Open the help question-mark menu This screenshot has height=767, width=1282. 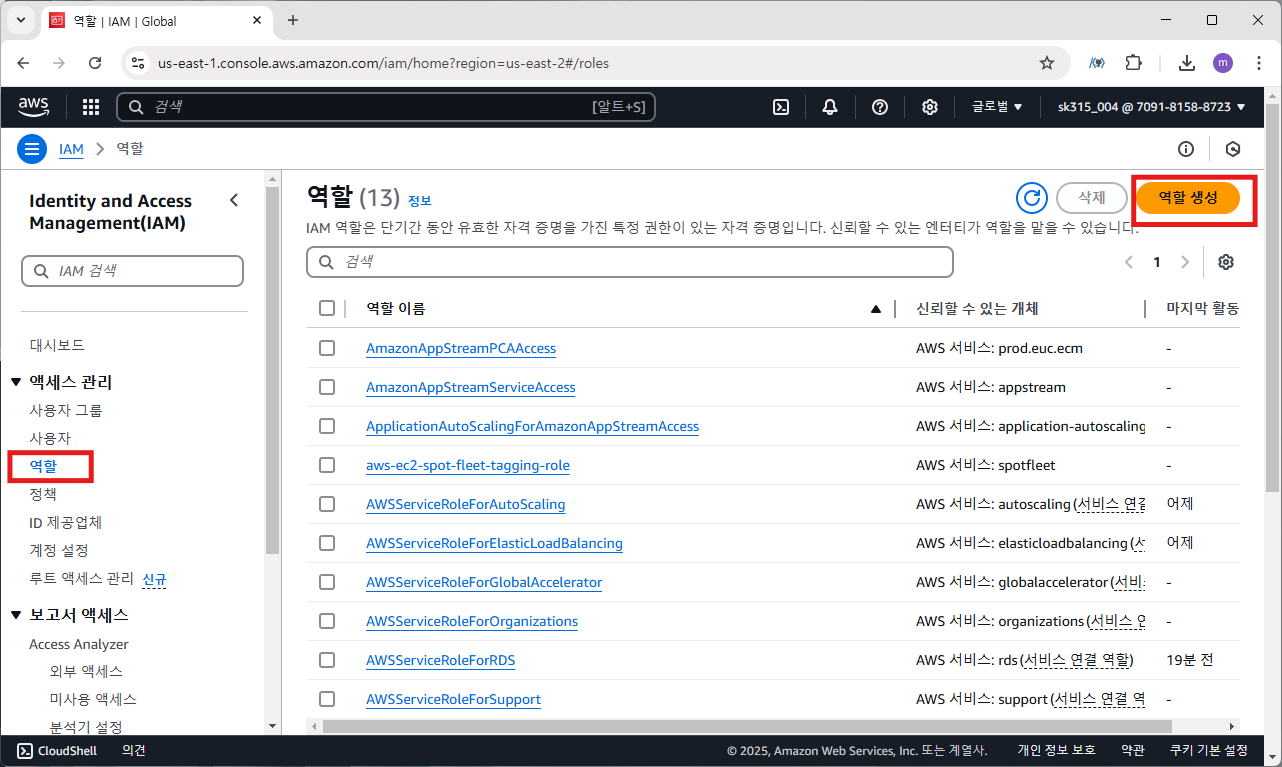(880, 107)
